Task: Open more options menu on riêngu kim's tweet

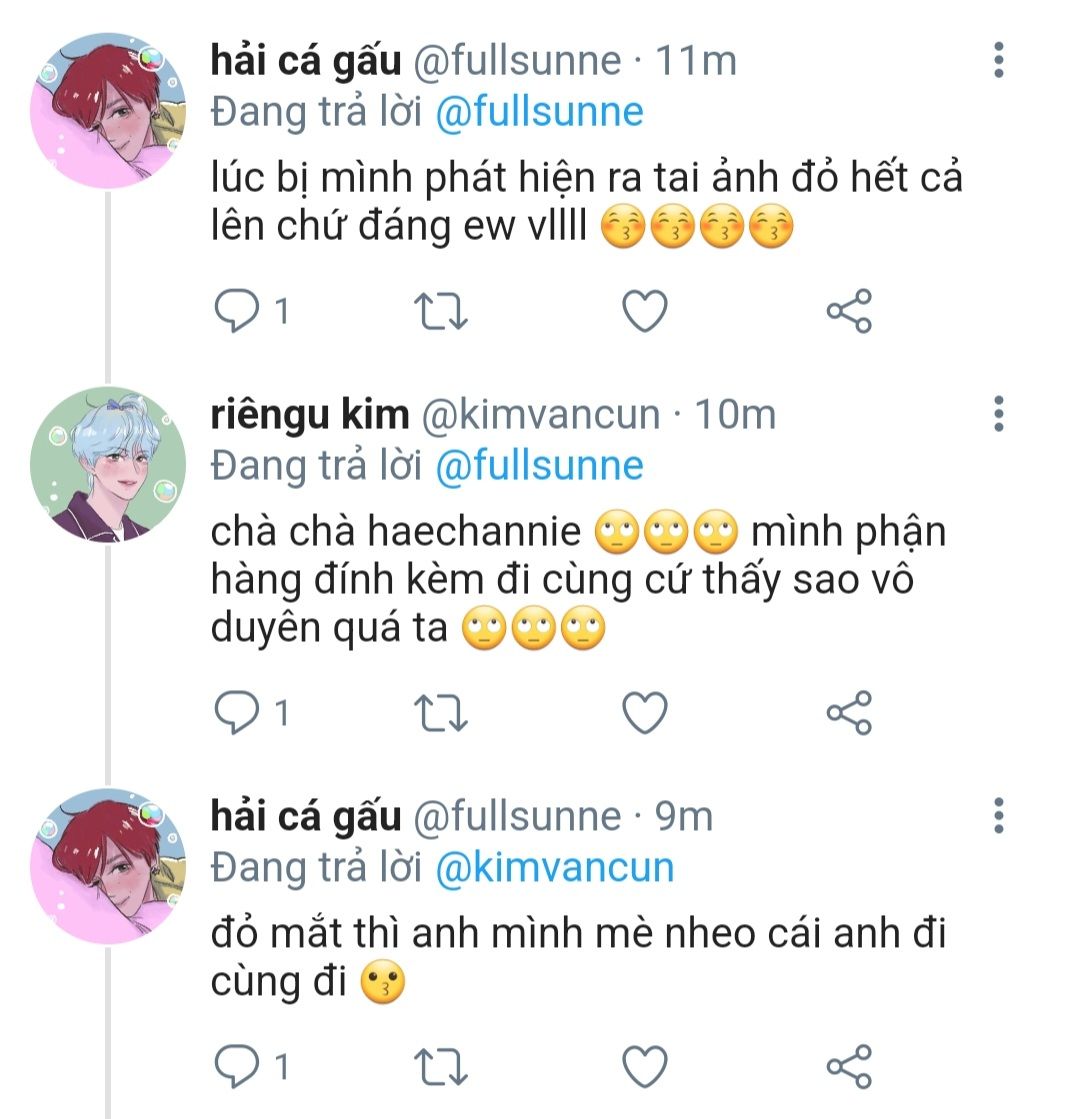Action: 998,414
